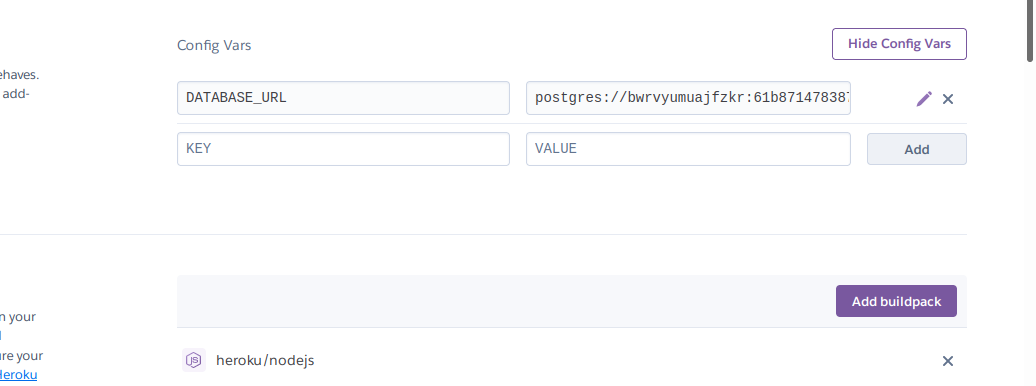The width and height of the screenshot is (1036, 386).
Task: Focus the empty KEY field
Action: (343, 149)
